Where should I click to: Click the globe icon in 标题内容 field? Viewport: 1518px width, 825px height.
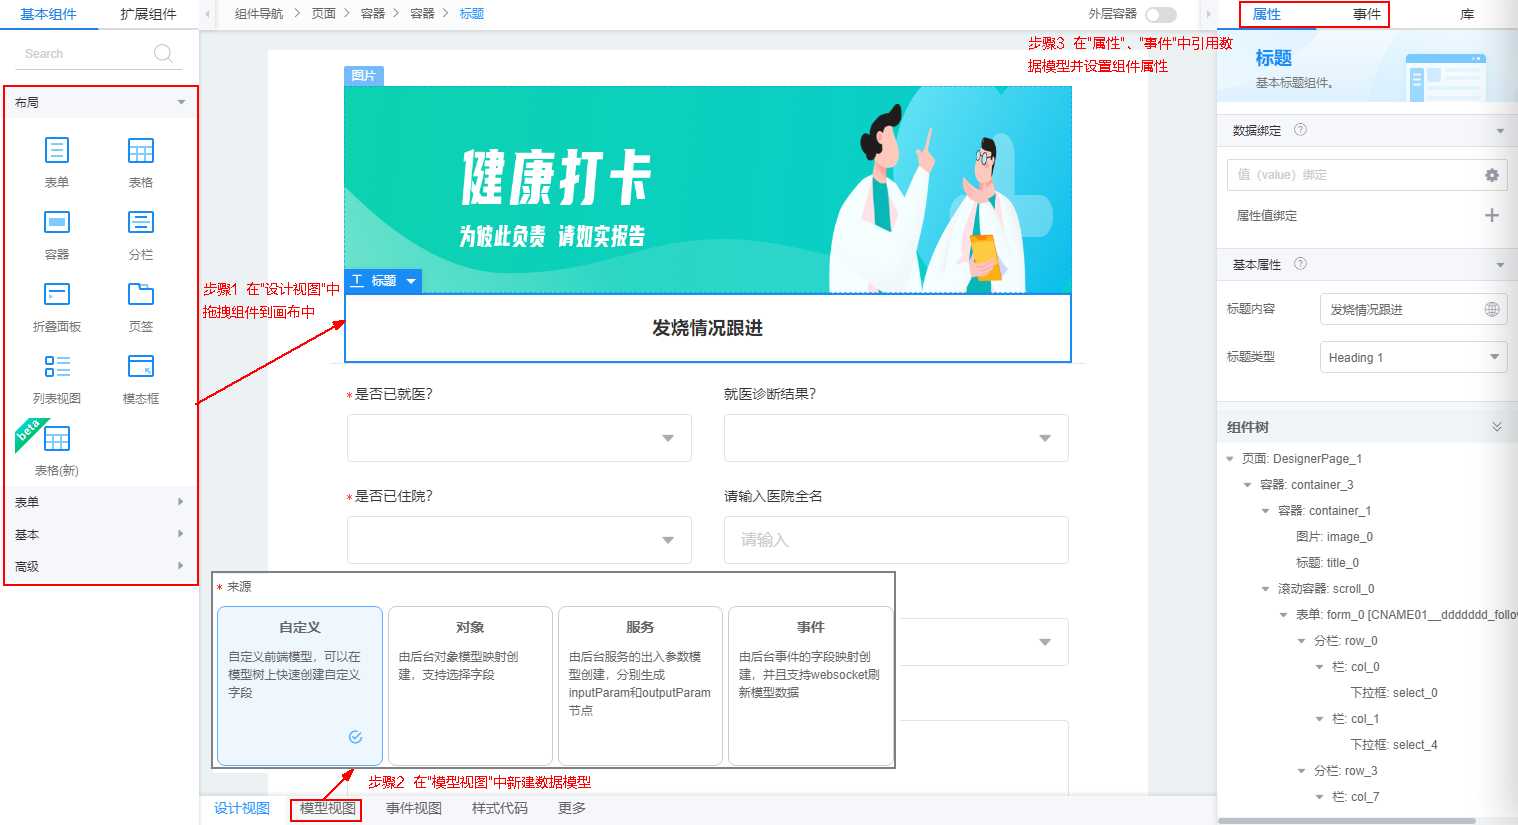[1492, 309]
